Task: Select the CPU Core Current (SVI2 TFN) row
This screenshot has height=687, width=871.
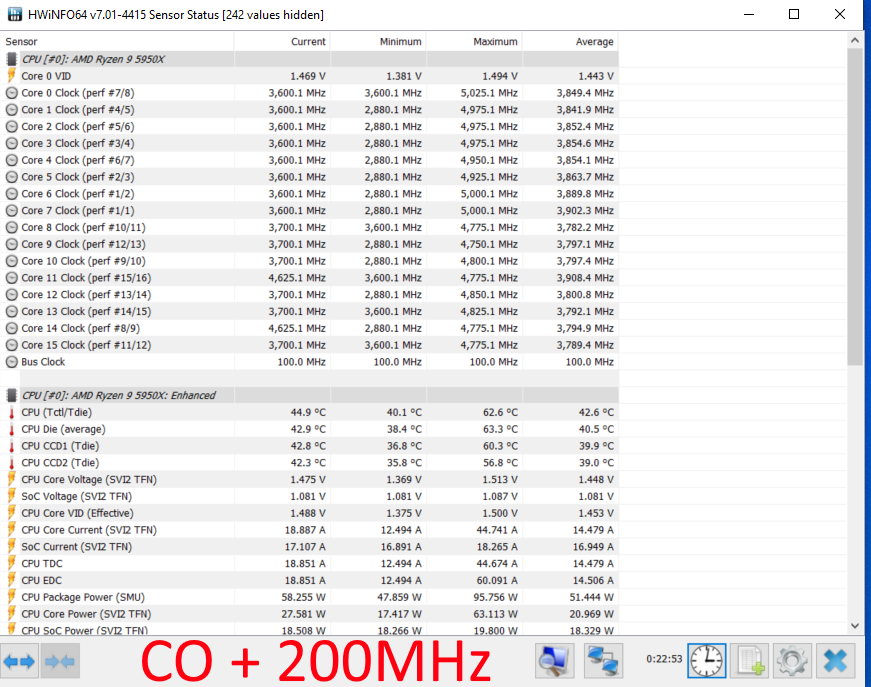Action: (x=309, y=530)
